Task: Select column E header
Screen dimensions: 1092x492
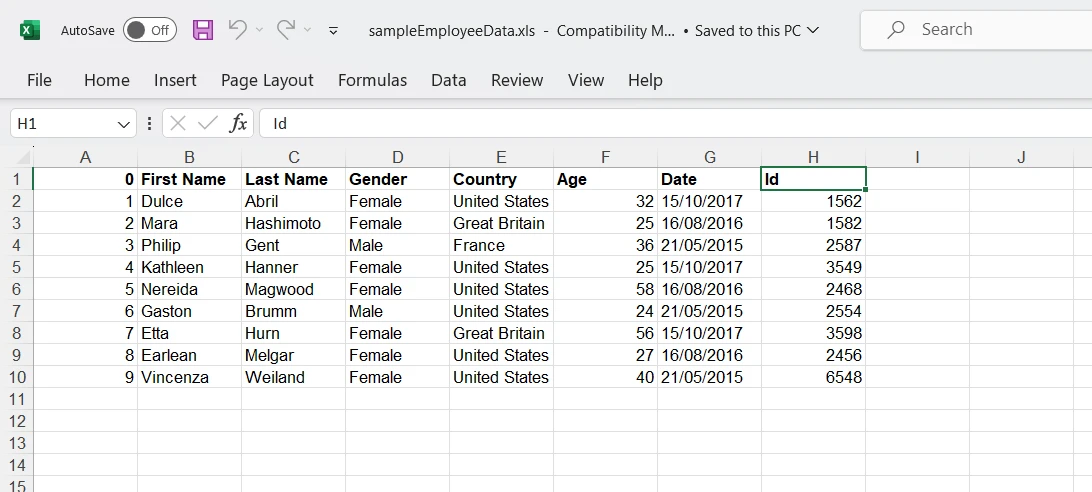Action: [501, 157]
